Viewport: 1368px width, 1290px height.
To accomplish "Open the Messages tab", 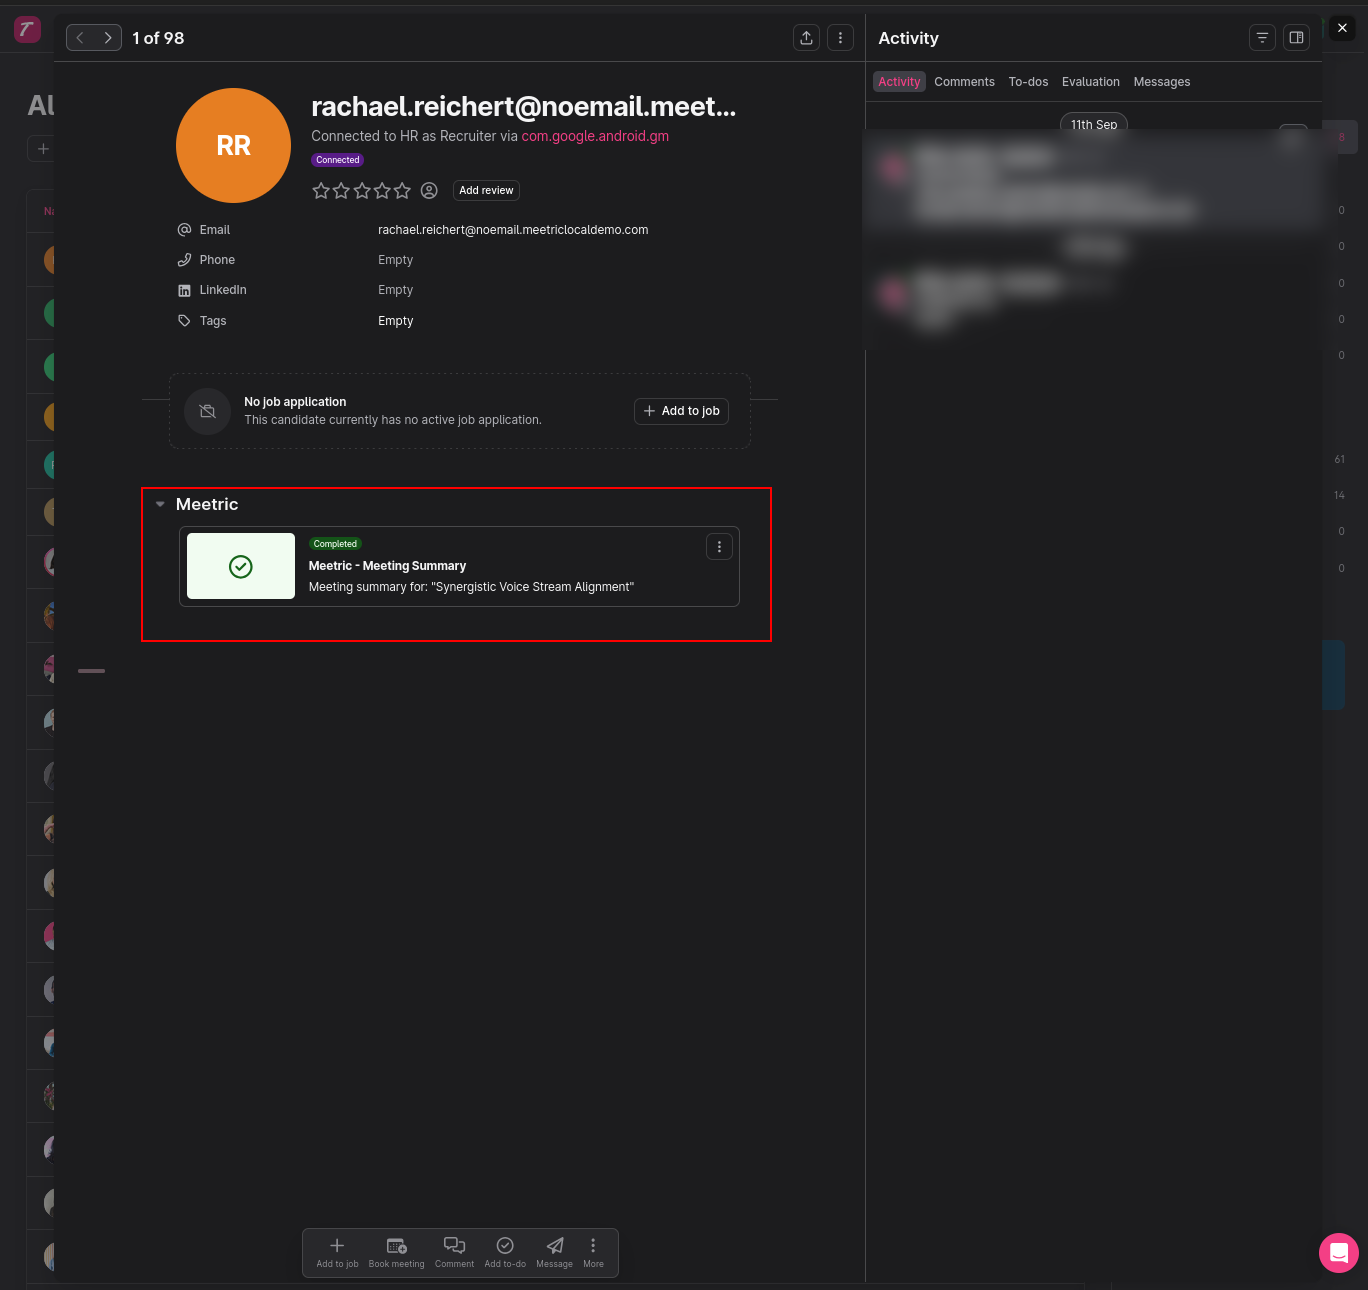I will 1161,82.
